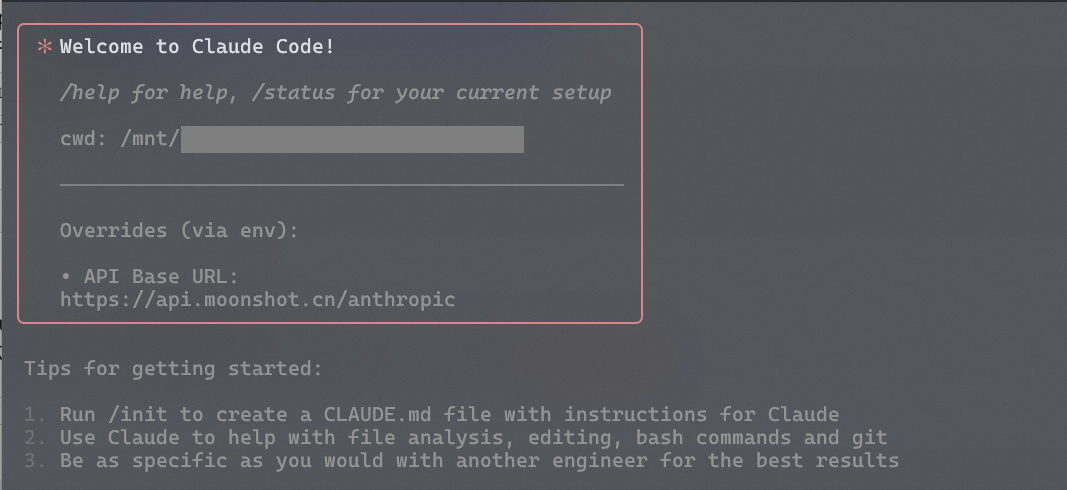This screenshot has width=1067, height=490.
Task: Click the number 2 list marker
Action: coord(35,438)
